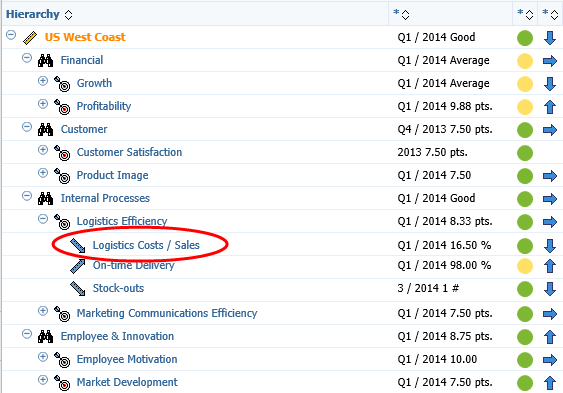Click the ruler icon beside On-time Delivery
The height and width of the screenshot is (393, 563).
click(x=78, y=266)
